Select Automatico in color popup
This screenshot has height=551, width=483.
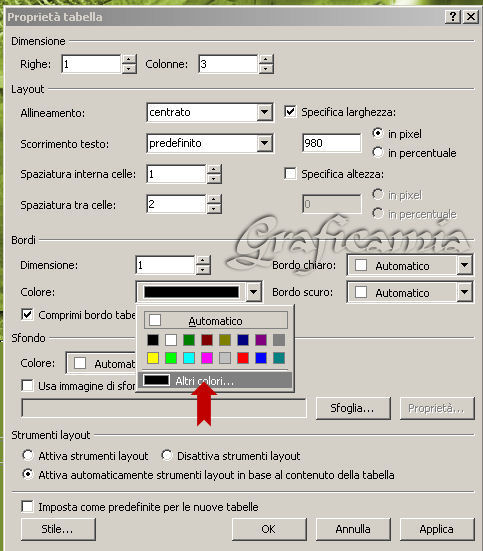point(216,320)
